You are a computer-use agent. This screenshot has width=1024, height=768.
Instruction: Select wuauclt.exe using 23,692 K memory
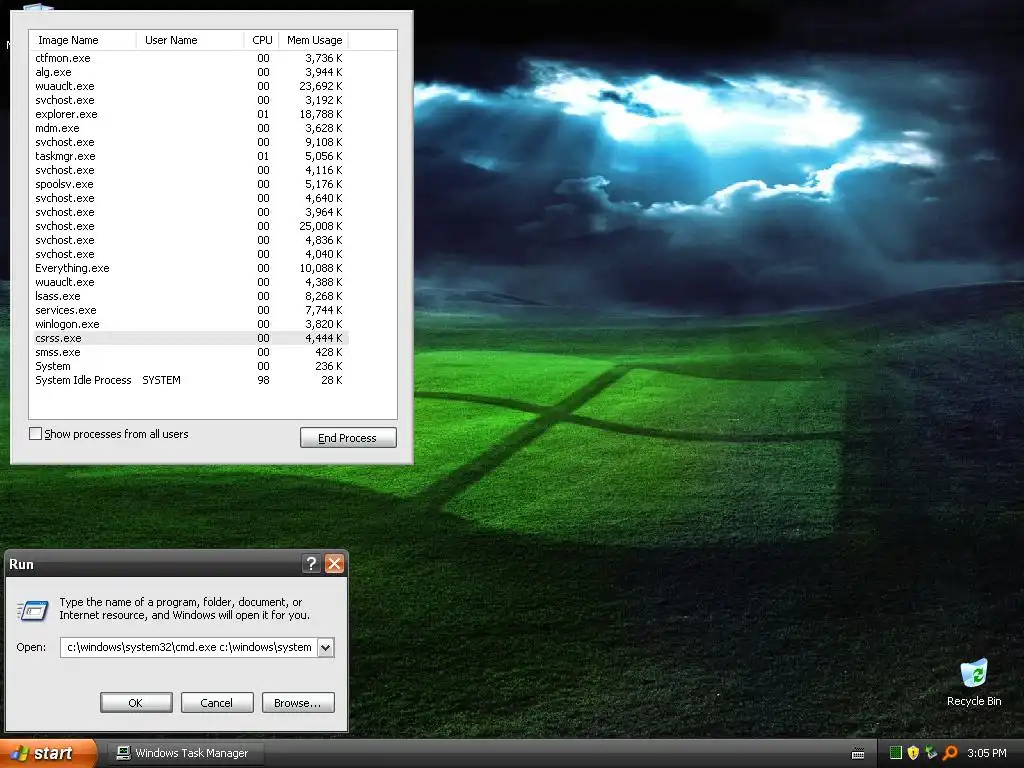click(x=190, y=86)
